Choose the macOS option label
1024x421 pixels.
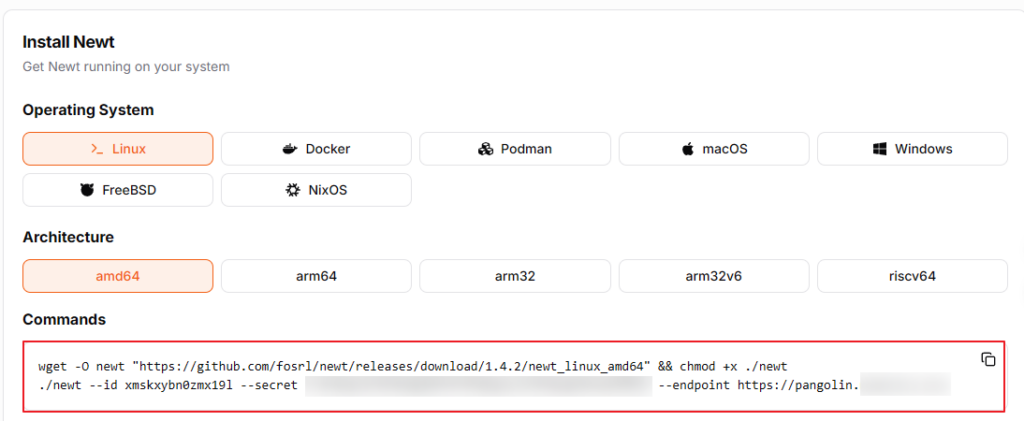point(725,149)
